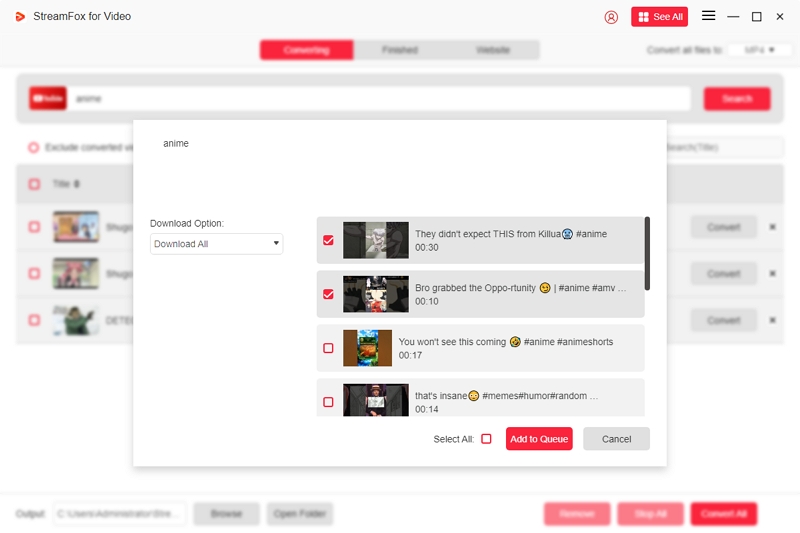Uncheck 'Bro grabbed the Oppo-rtunity' video
Screen dimensions: 800x533
coord(328,294)
